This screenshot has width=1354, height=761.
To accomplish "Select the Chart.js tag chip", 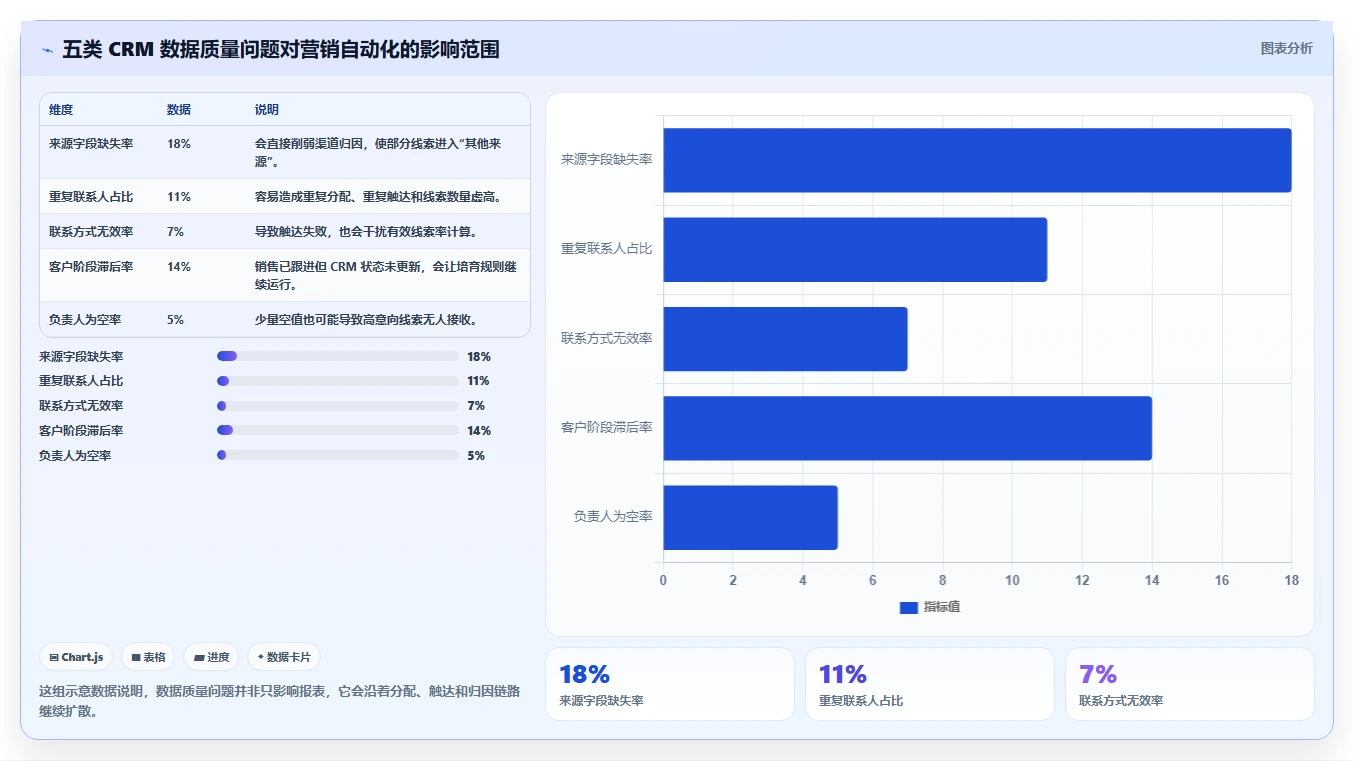I will [76, 657].
